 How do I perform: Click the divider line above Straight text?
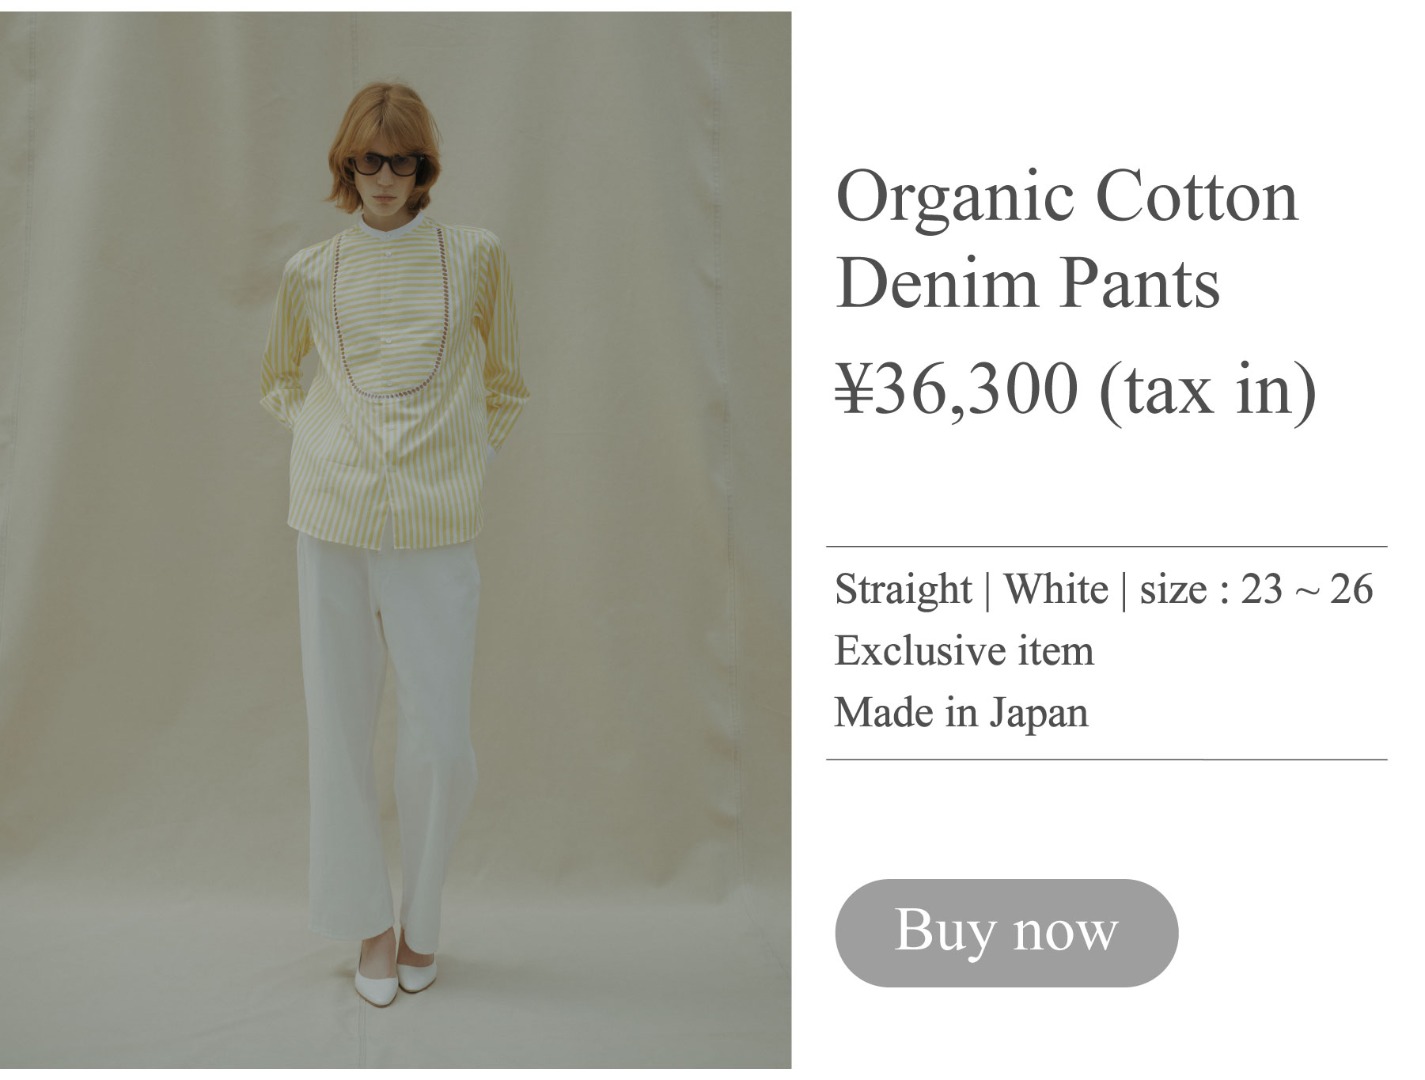[x=1107, y=547]
